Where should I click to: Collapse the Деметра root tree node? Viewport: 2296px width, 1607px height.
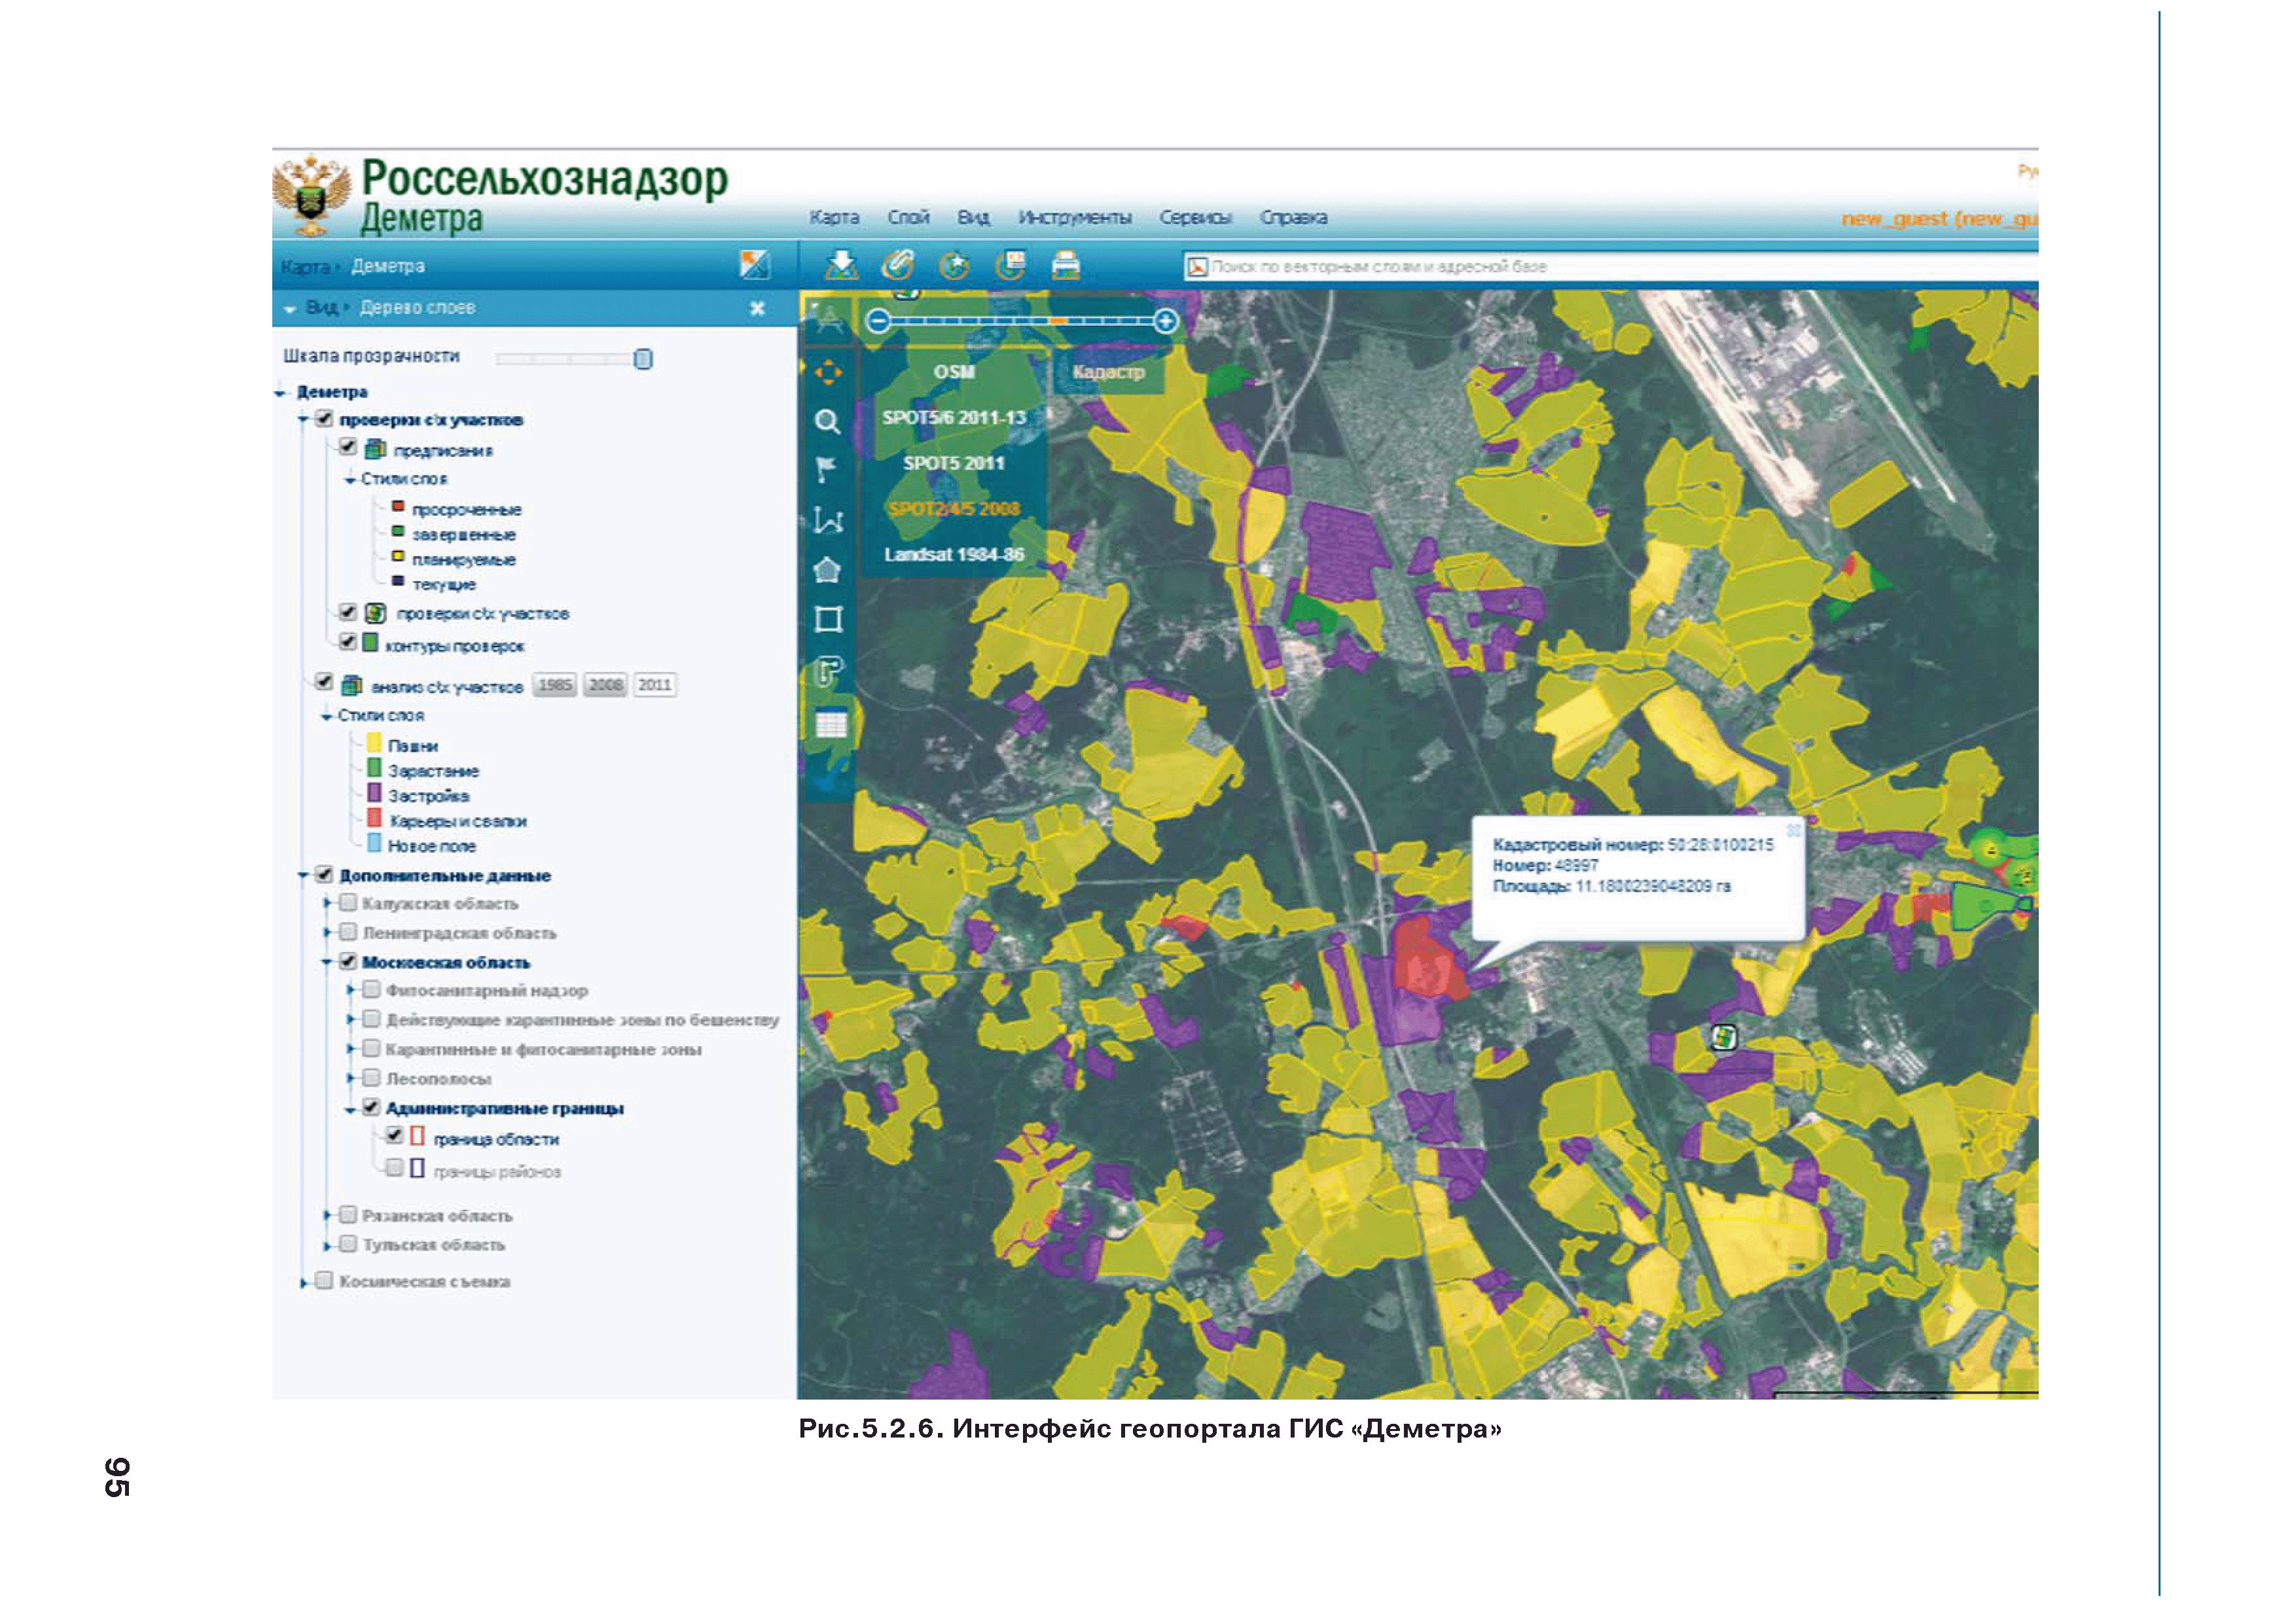click(280, 393)
